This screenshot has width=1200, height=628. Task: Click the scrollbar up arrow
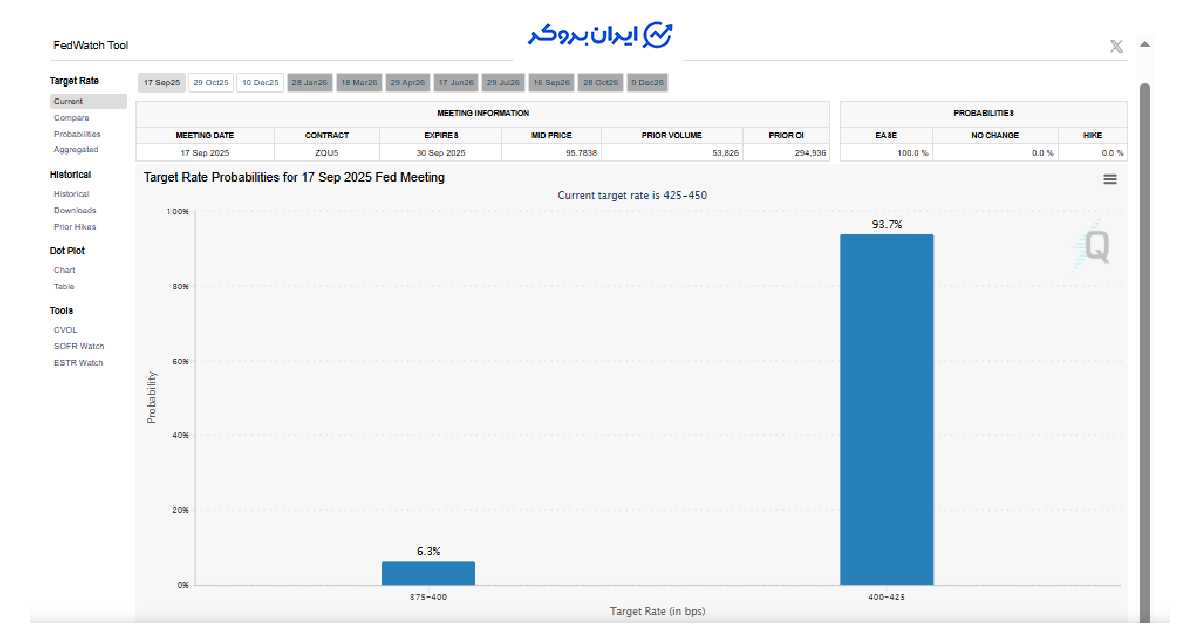(1144, 45)
